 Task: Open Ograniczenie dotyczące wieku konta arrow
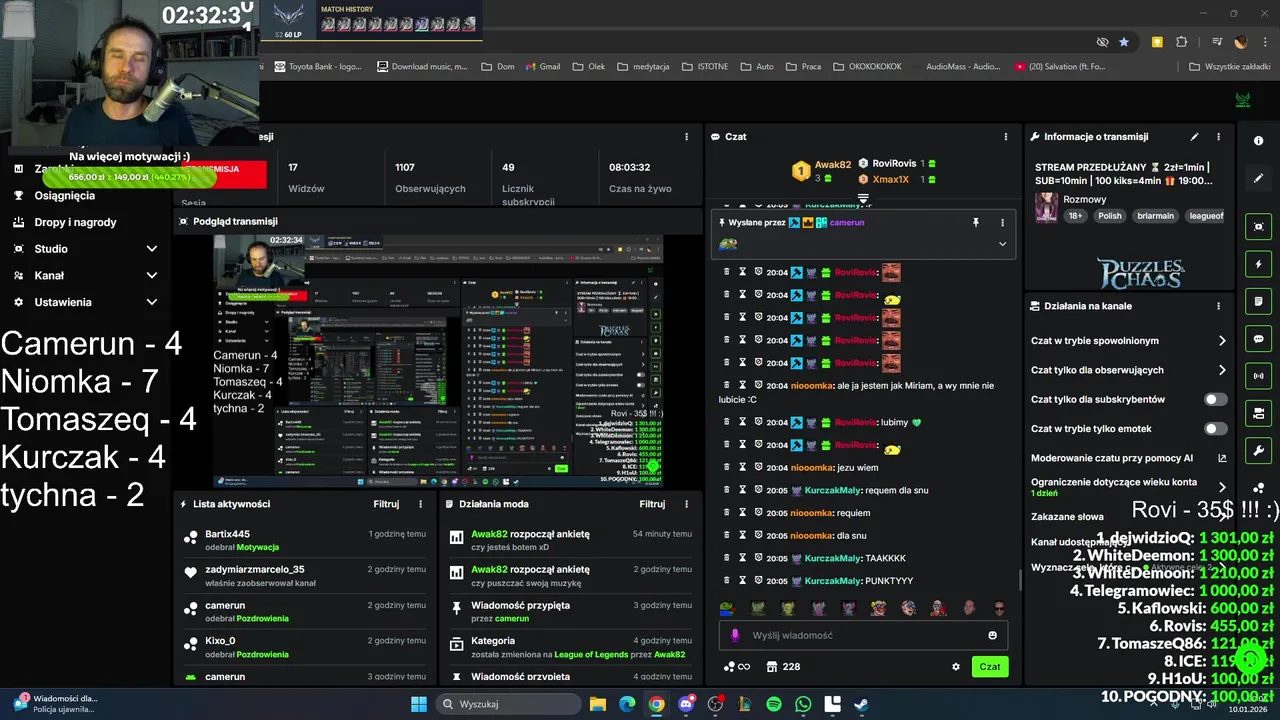pos(1222,487)
